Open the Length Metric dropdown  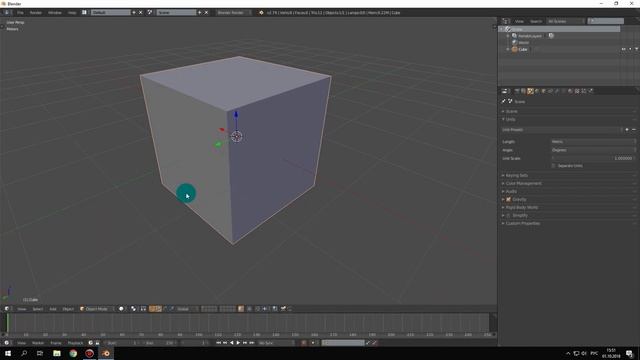(593, 142)
